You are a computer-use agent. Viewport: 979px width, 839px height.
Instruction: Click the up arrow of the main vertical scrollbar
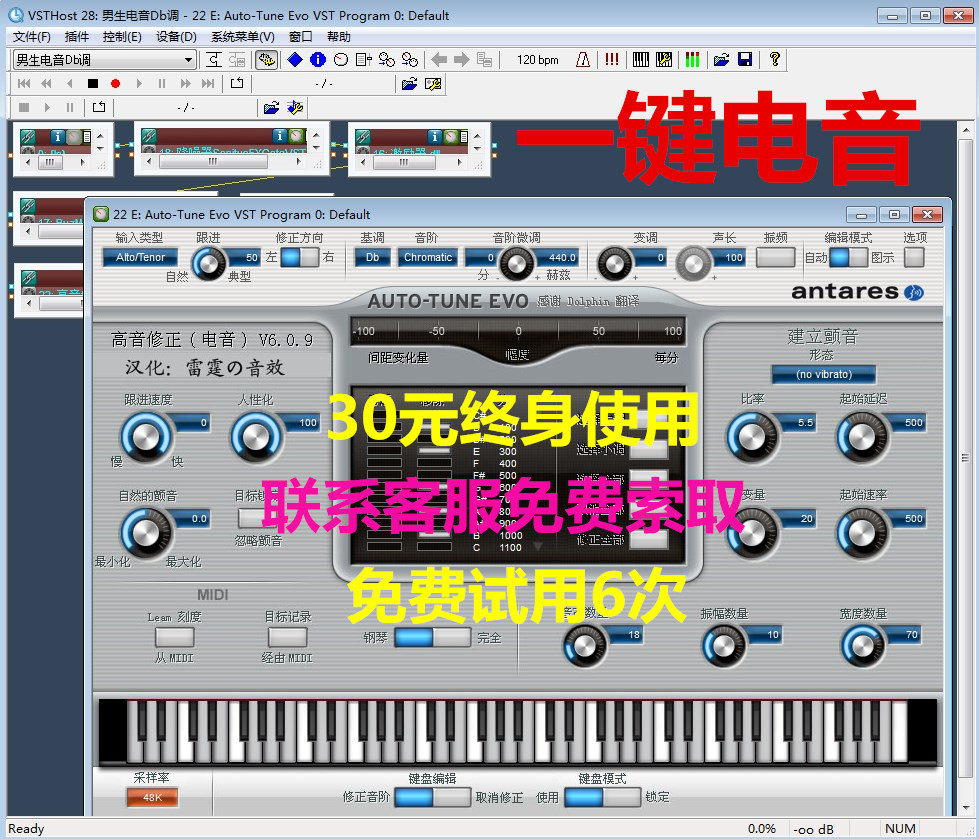click(965, 132)
